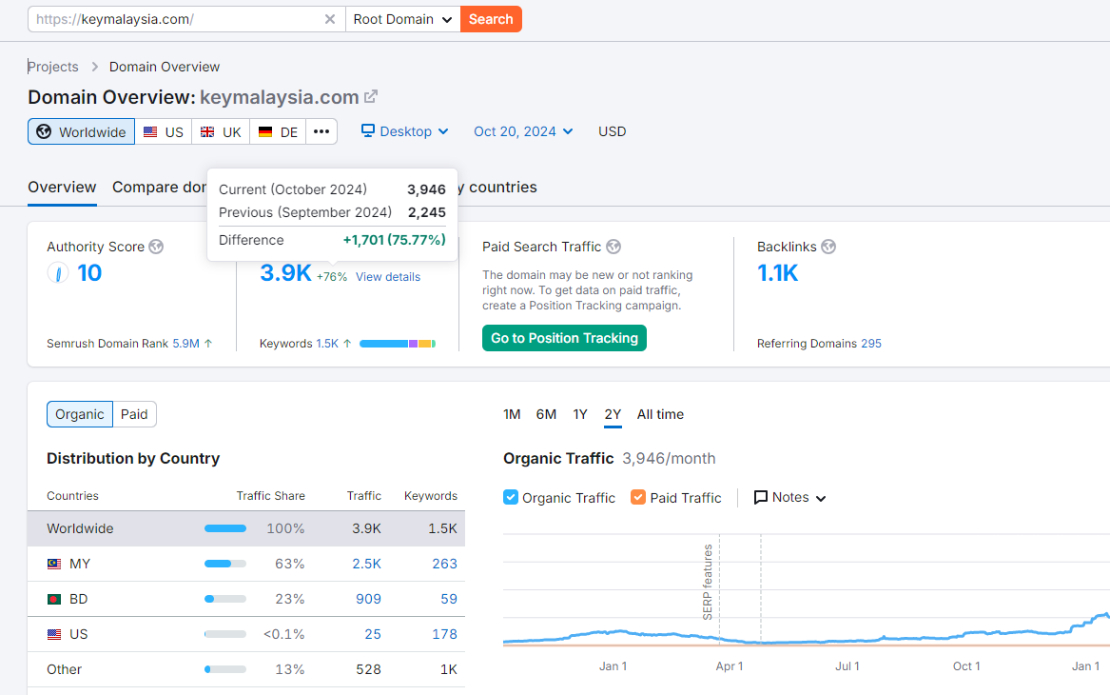Open the View details link

pyautogui.click(x=388, y=277)
